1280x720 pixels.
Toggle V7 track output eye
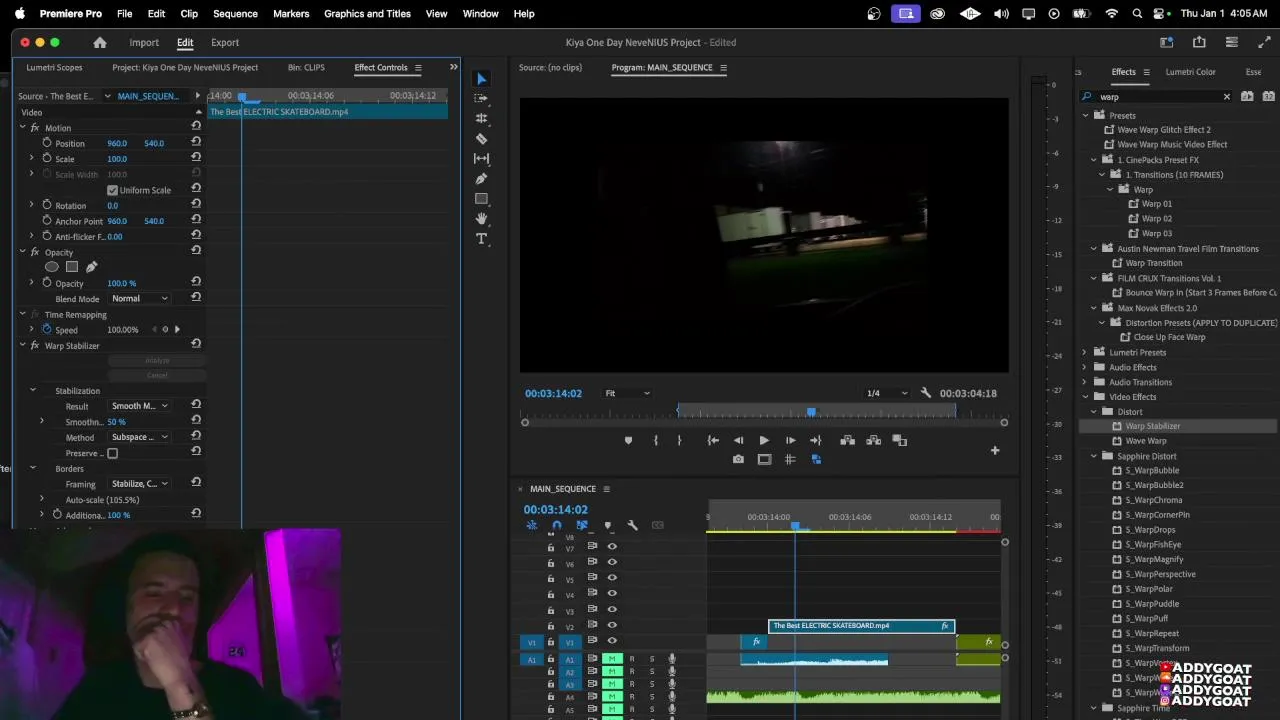(612, 547)
